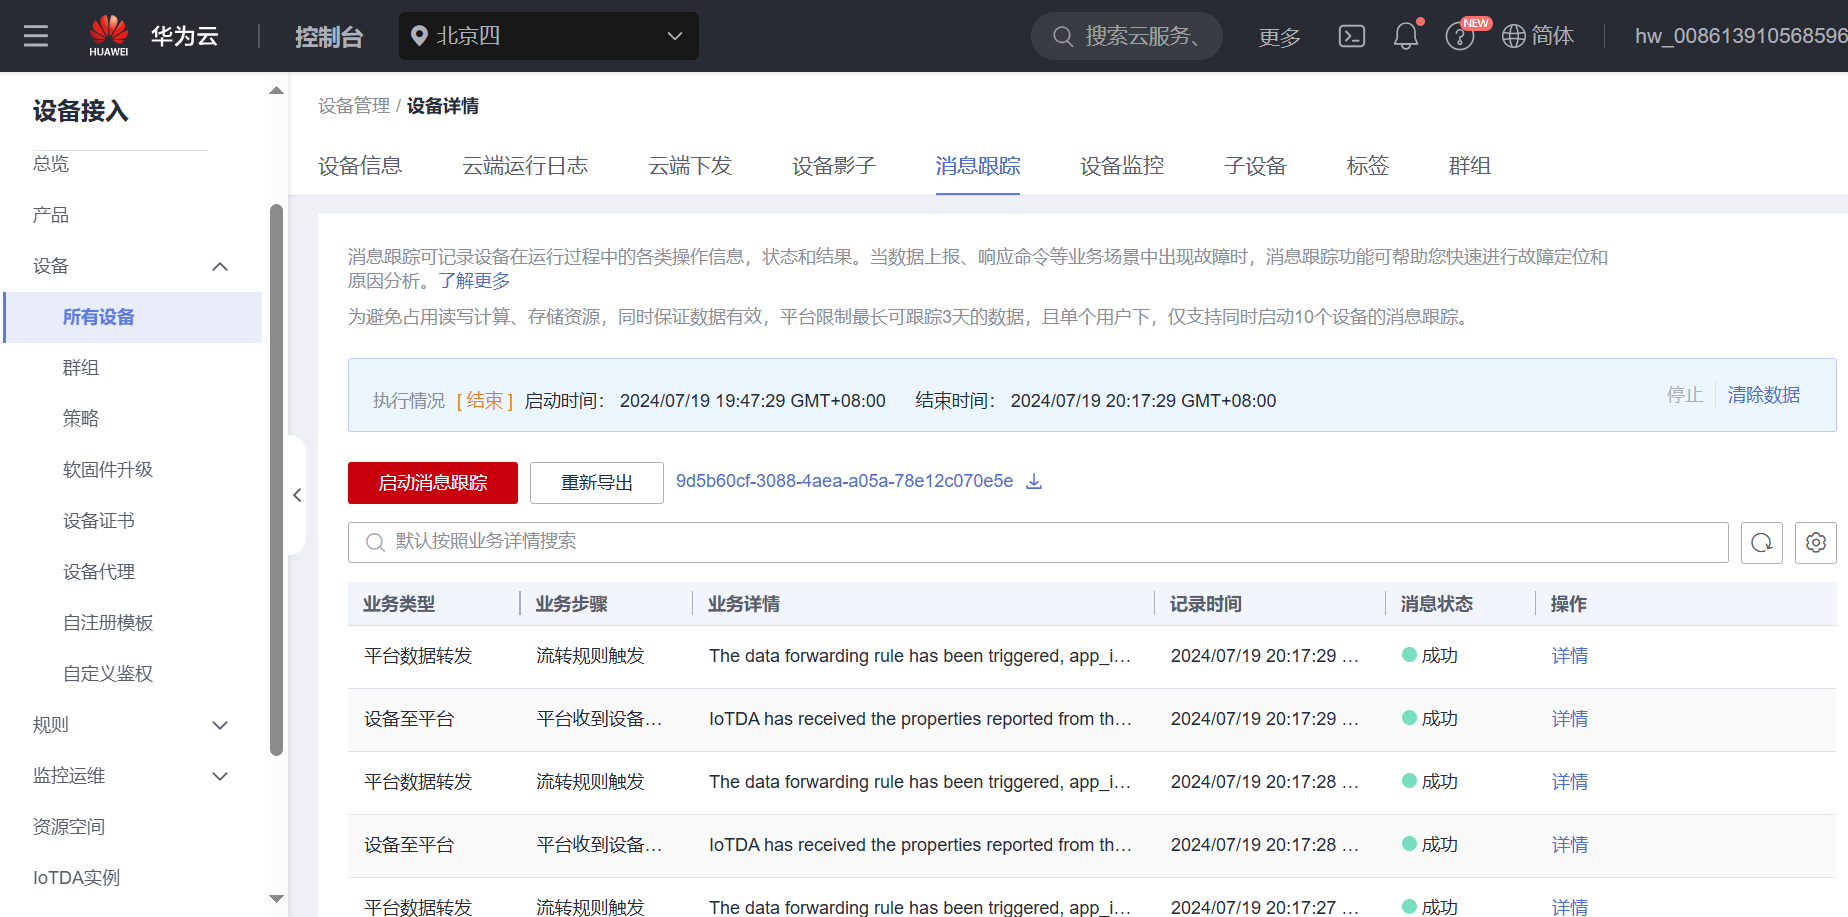Collapse the left sidebar panel arrow
This screenshot has height=917, width=1848.
(x=297, y=495)
